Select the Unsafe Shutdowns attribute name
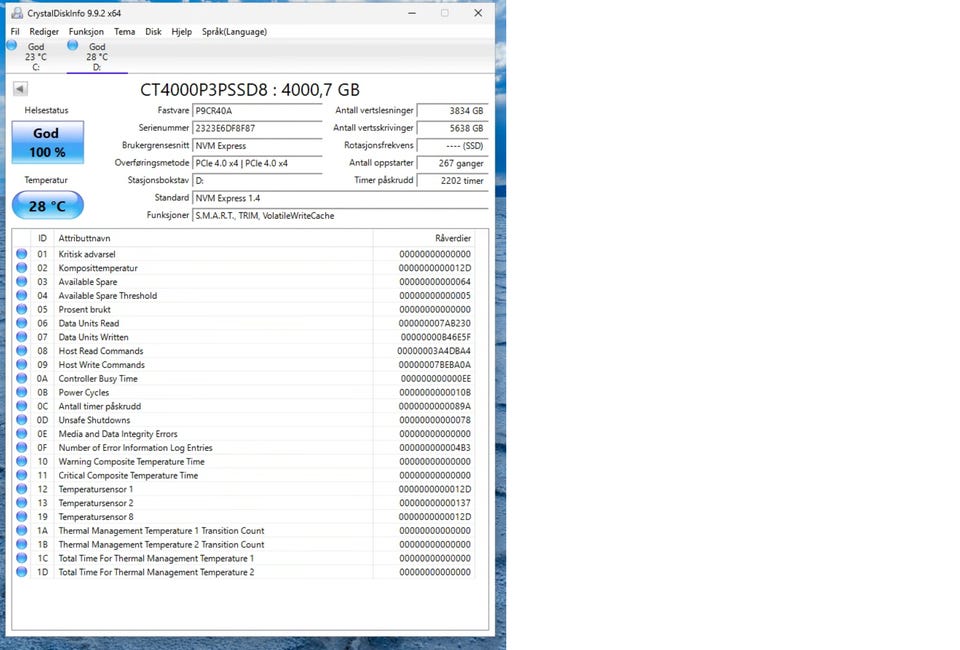The width and height of the screenshot is (960, 650). coord(94,420)
